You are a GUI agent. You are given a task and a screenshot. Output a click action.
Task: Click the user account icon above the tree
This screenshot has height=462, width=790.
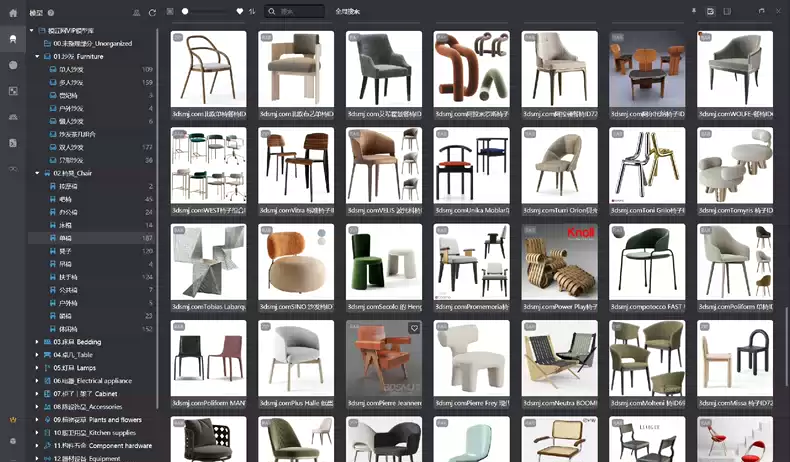point(137,13)
